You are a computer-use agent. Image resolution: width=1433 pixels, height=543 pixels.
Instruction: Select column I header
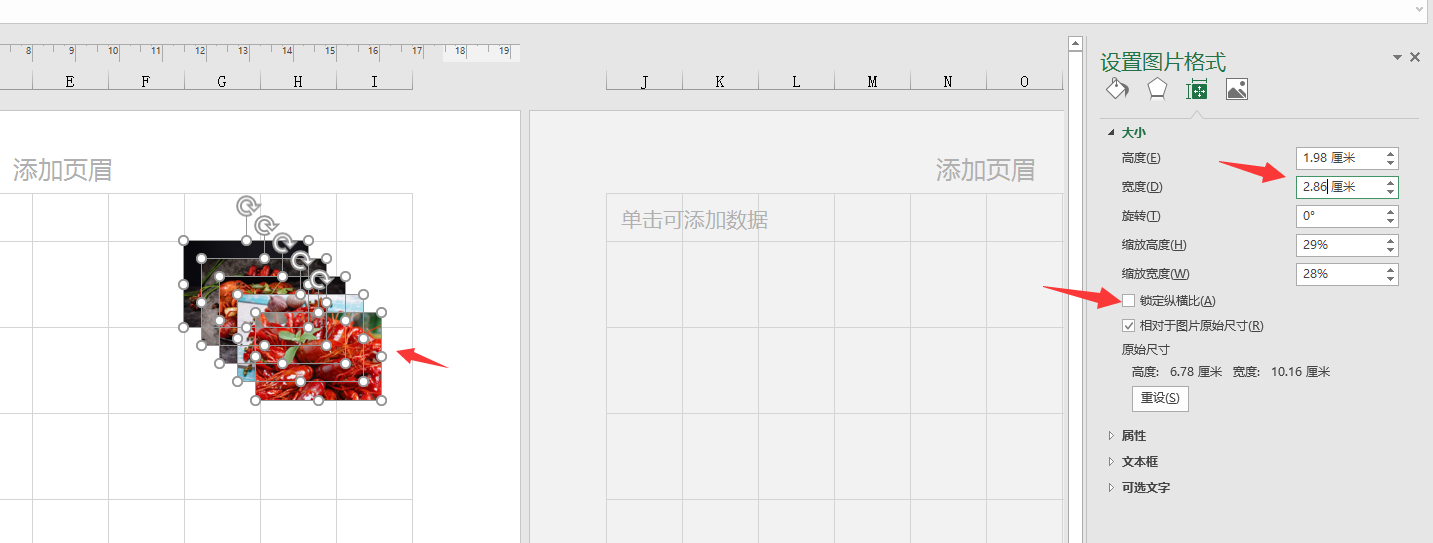click(x=374, y=81)
